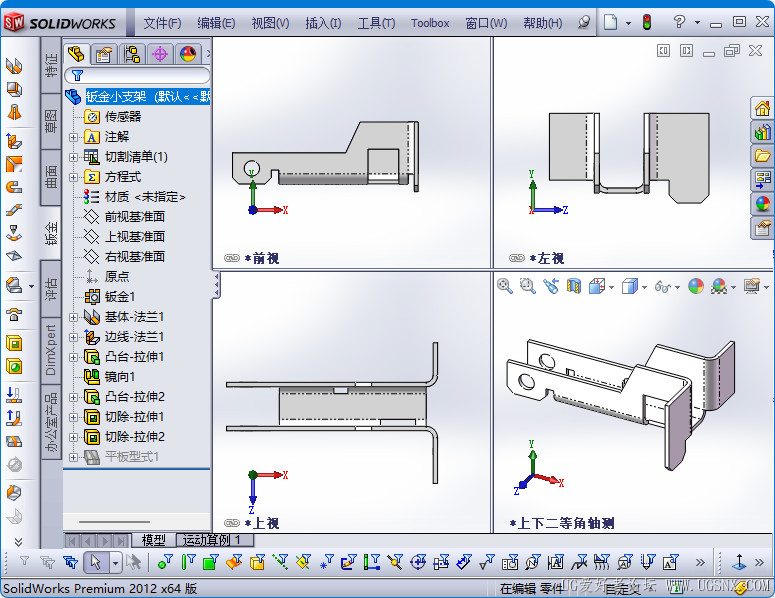Switch to the 运动算例 1 tab

tap(215, 540)
